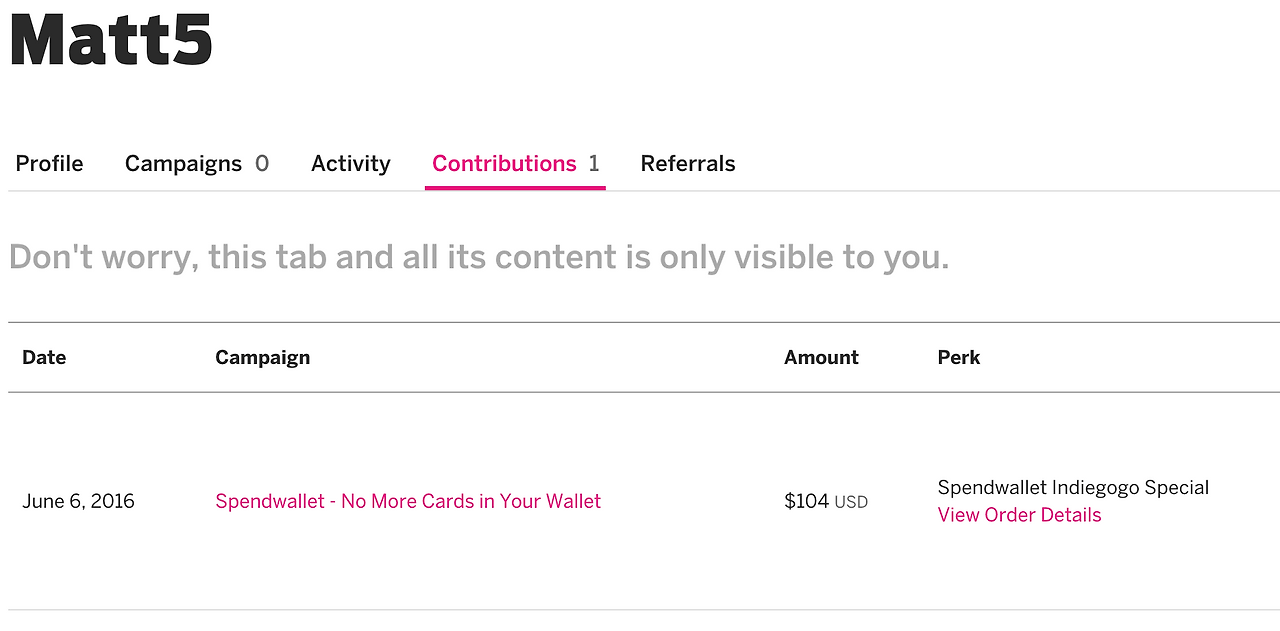Click the Campaigns count number 0

[x=262, y=164]
